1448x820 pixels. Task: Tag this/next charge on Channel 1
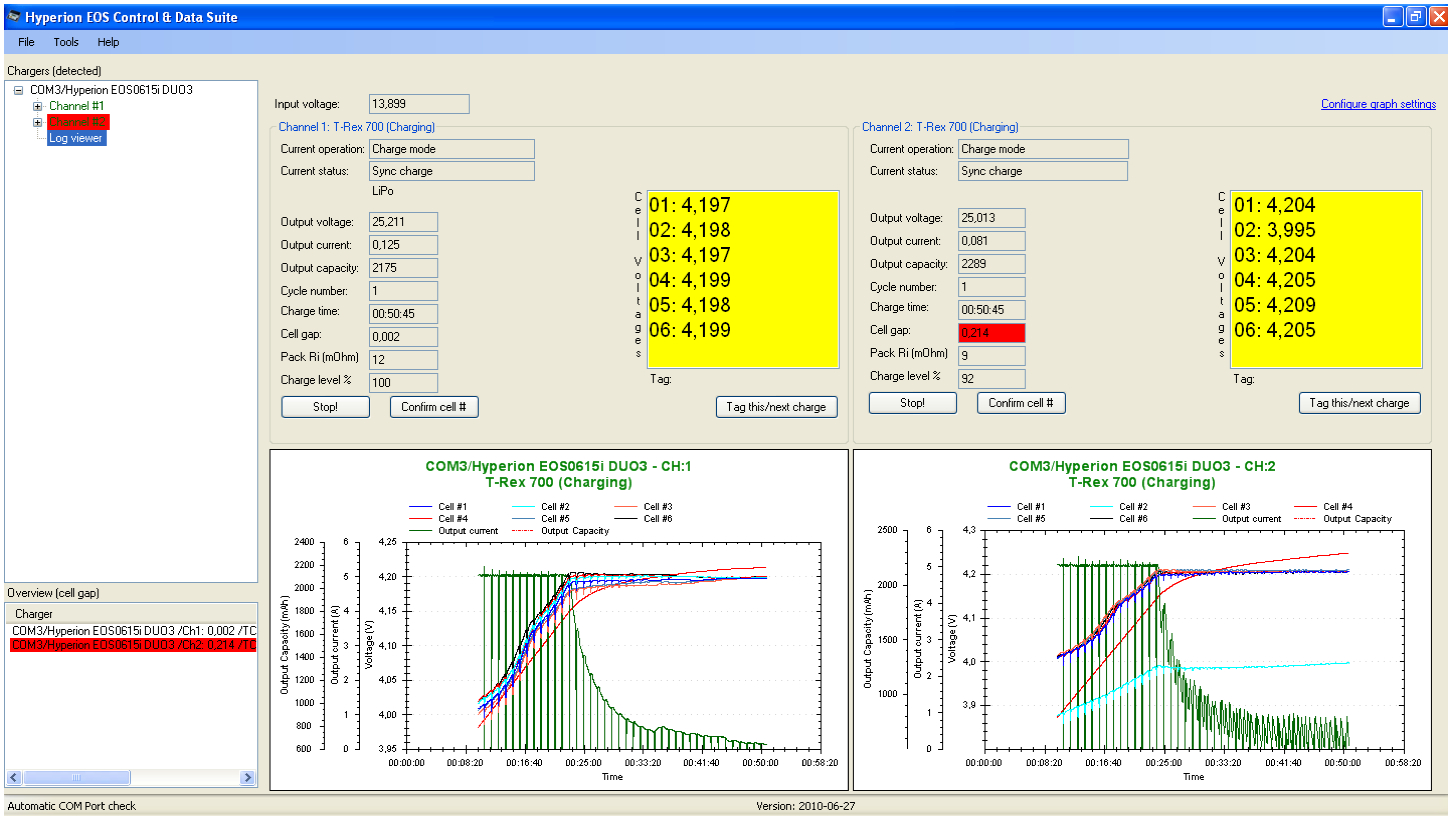point(776,407)
